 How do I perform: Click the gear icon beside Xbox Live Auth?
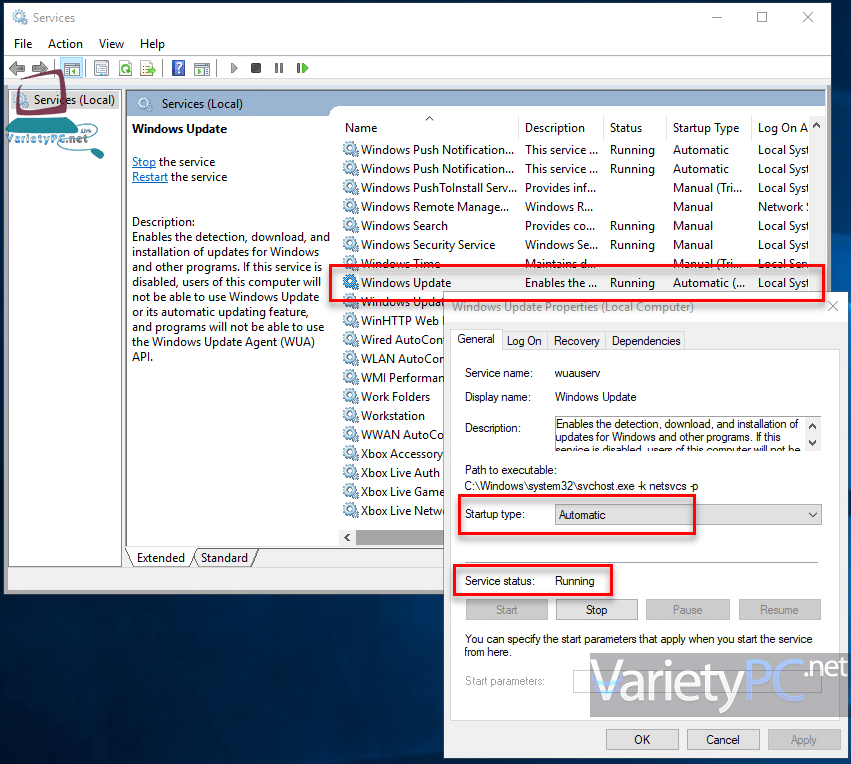[x=351, y=472]
